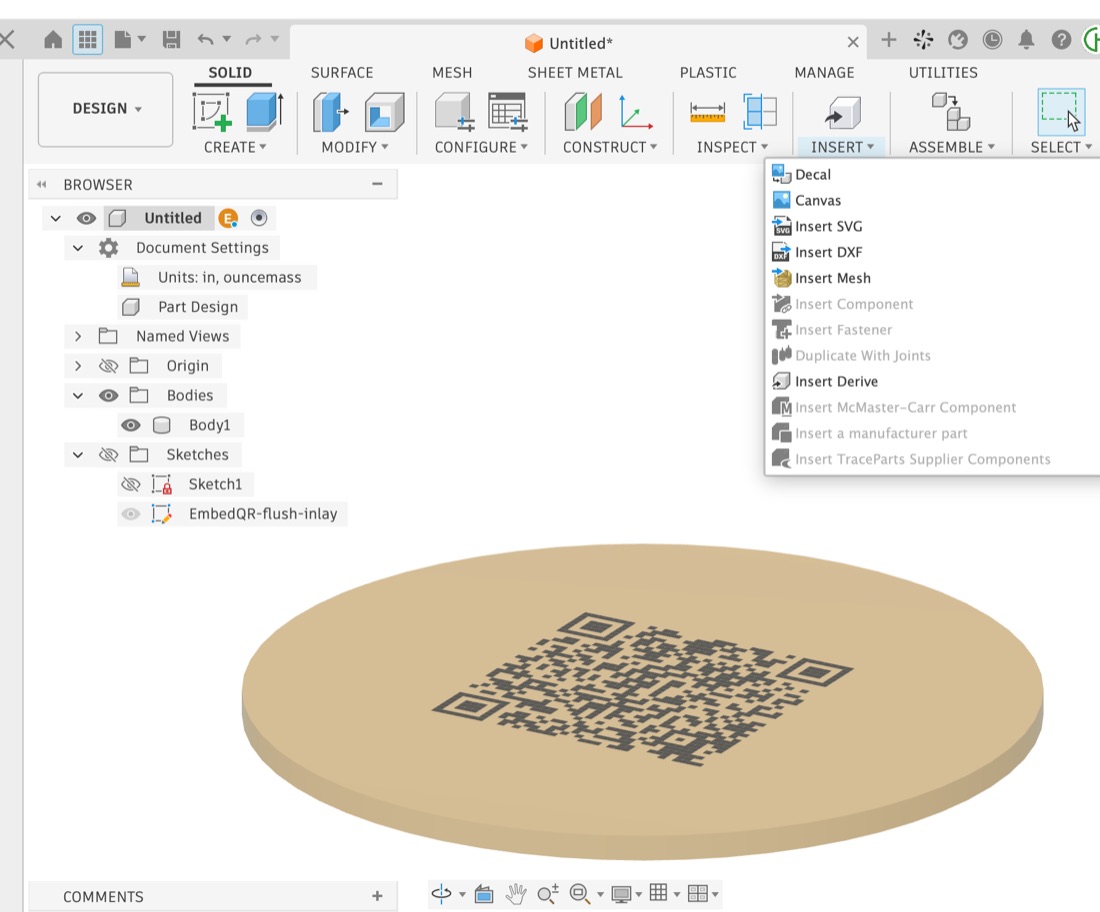
Task: Select the Pan hand tool
Action: point(516,893)
